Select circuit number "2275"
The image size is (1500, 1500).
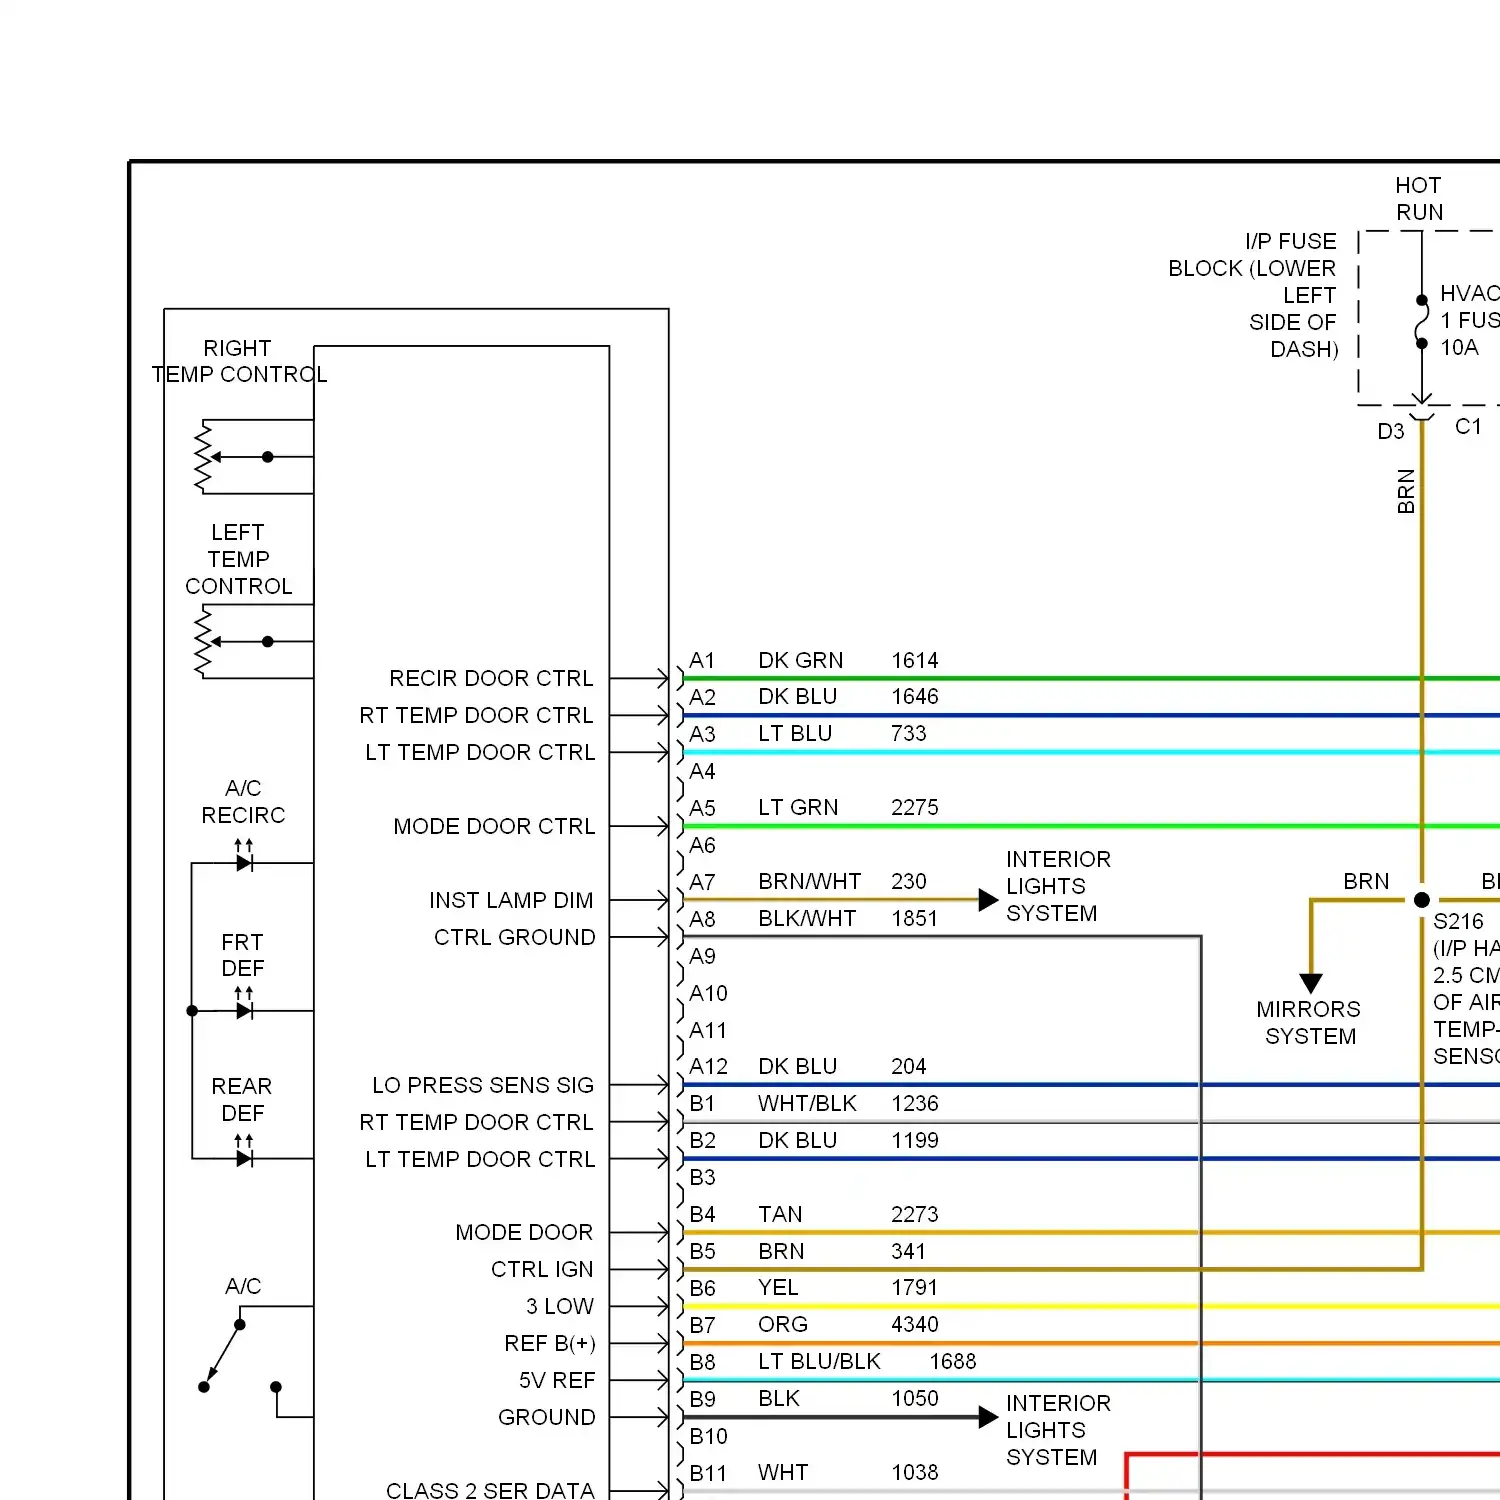coord(915,807)
